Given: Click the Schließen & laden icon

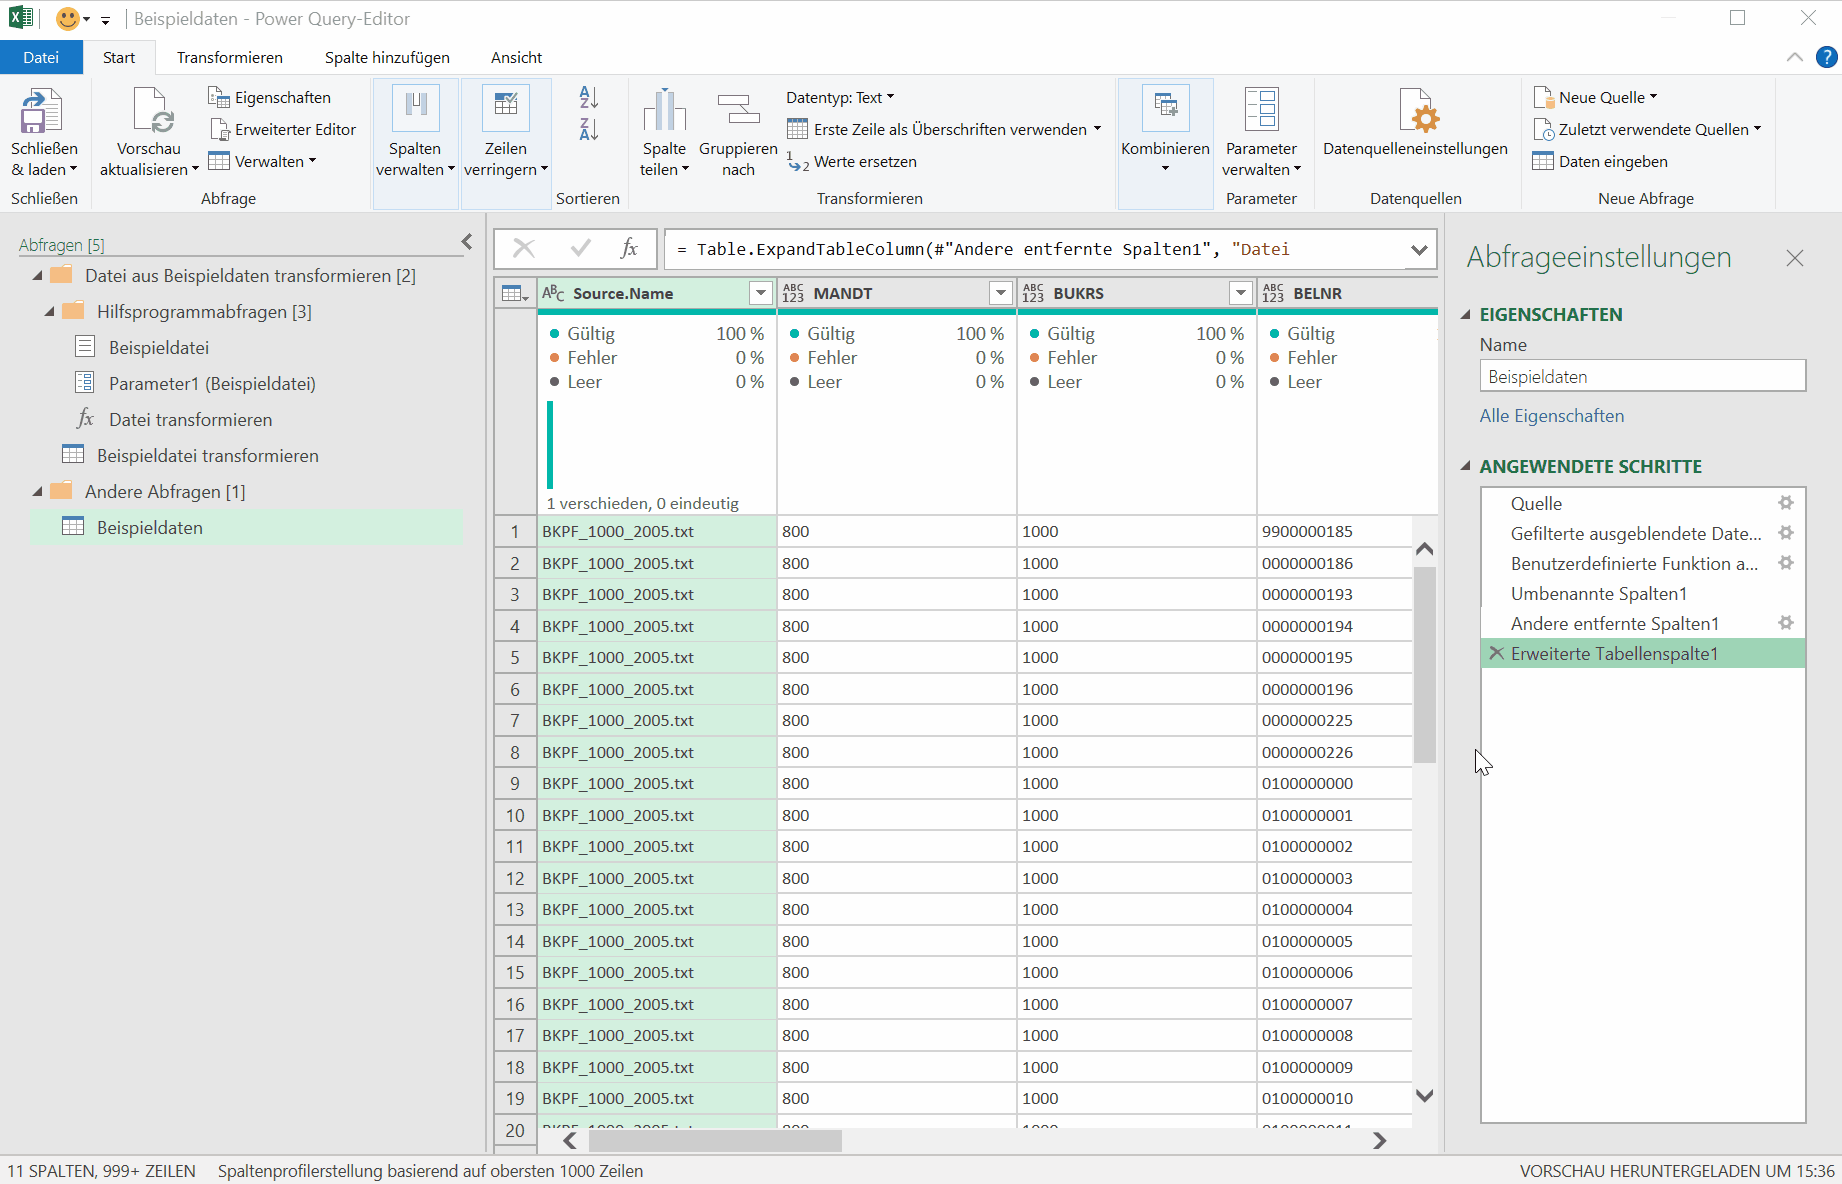Looking at the screenshot, I should [x=43, y=111].
